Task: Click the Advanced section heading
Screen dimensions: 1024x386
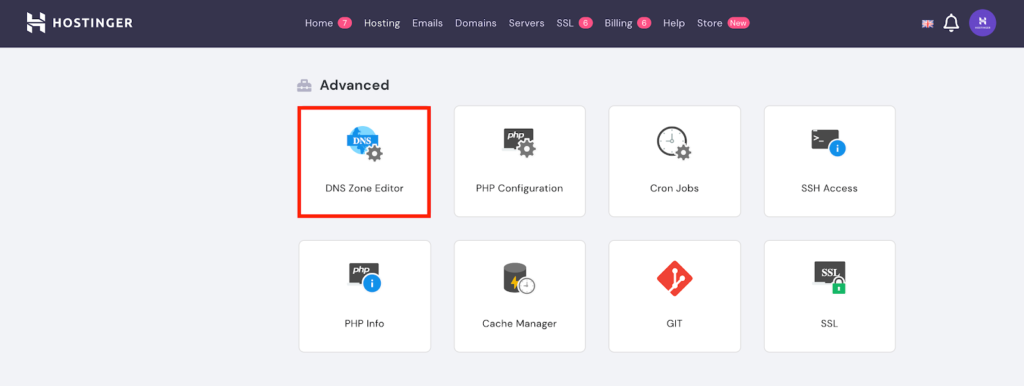Action: click(x=354, y=85)
